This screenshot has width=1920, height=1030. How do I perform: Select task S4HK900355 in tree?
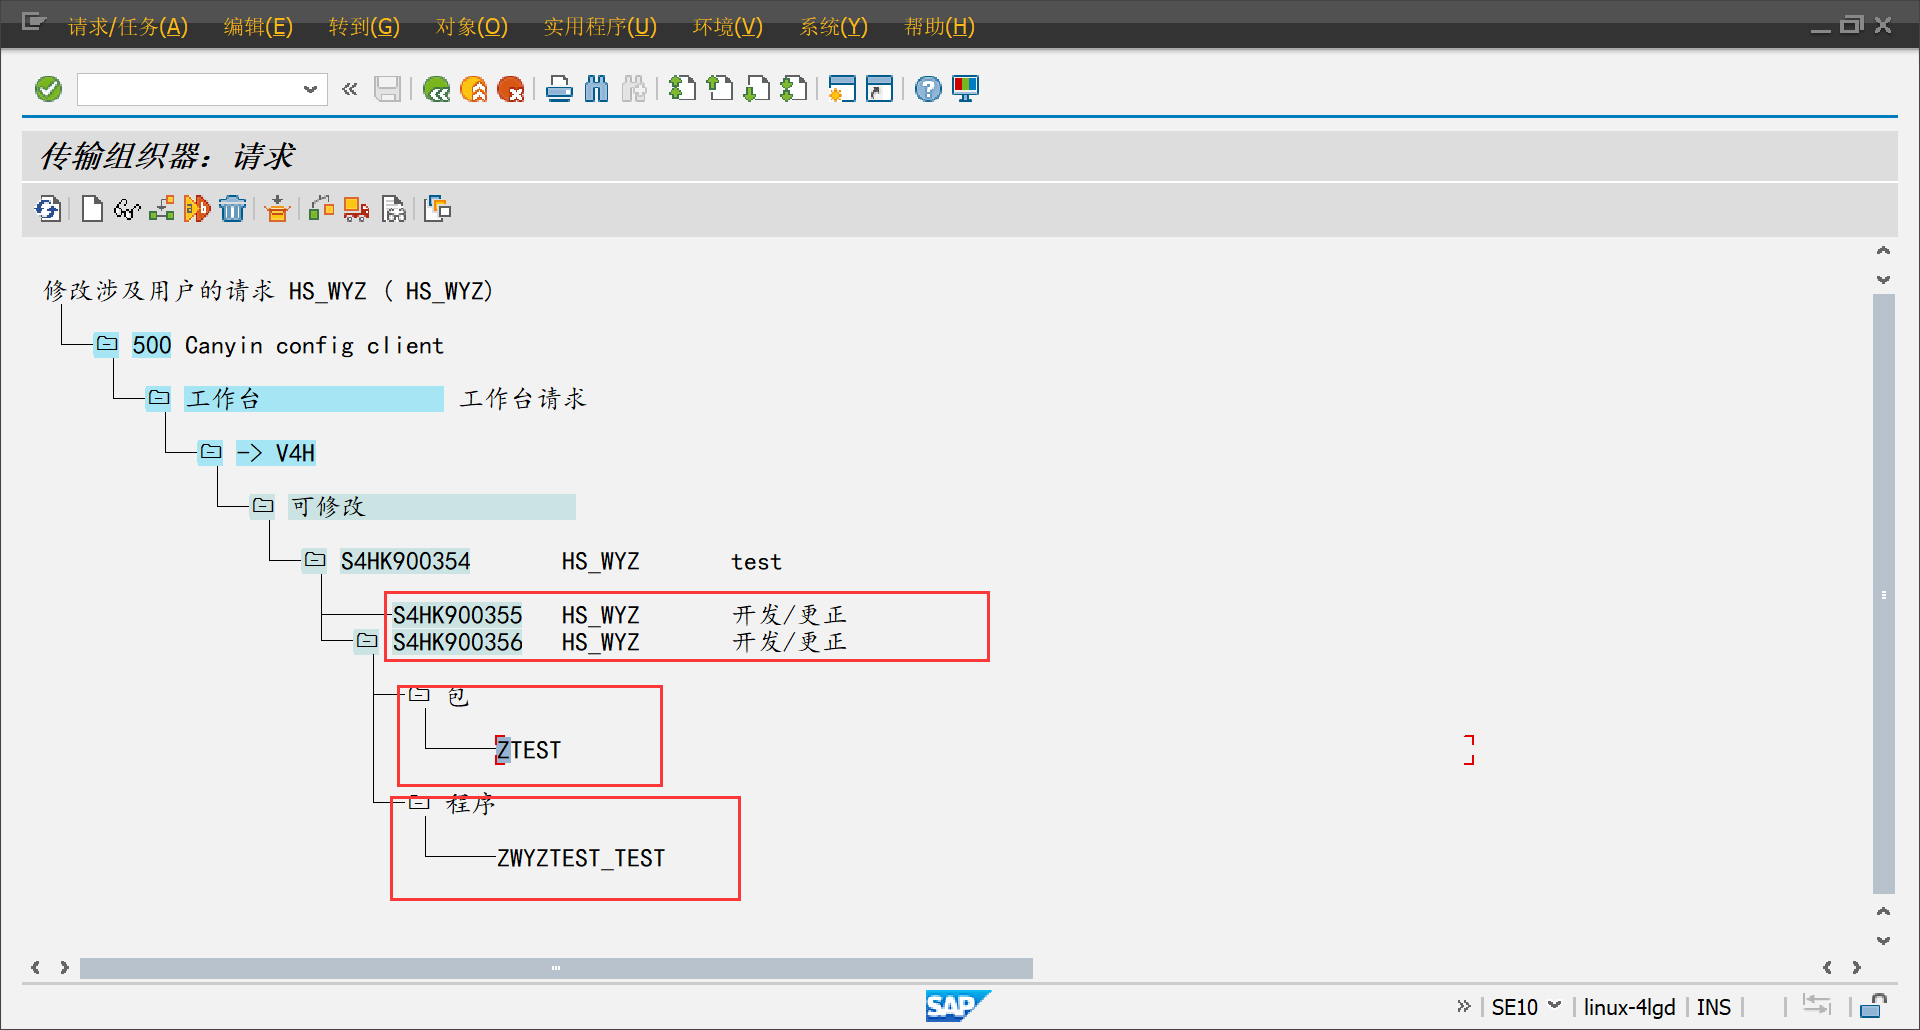457,615
